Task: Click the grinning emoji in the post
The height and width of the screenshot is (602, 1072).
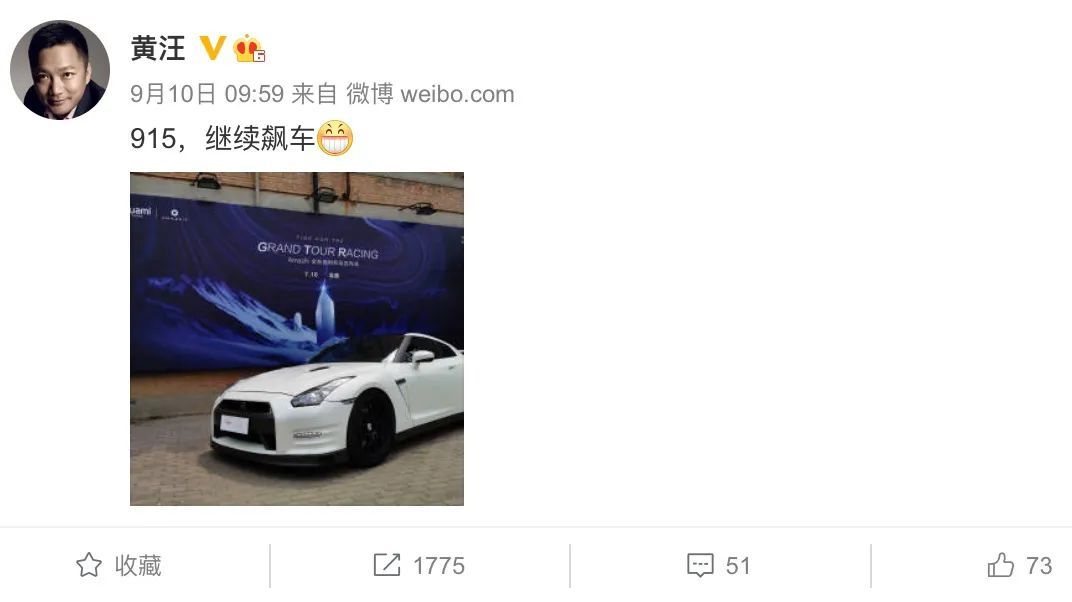Action: tap(335, 138)
